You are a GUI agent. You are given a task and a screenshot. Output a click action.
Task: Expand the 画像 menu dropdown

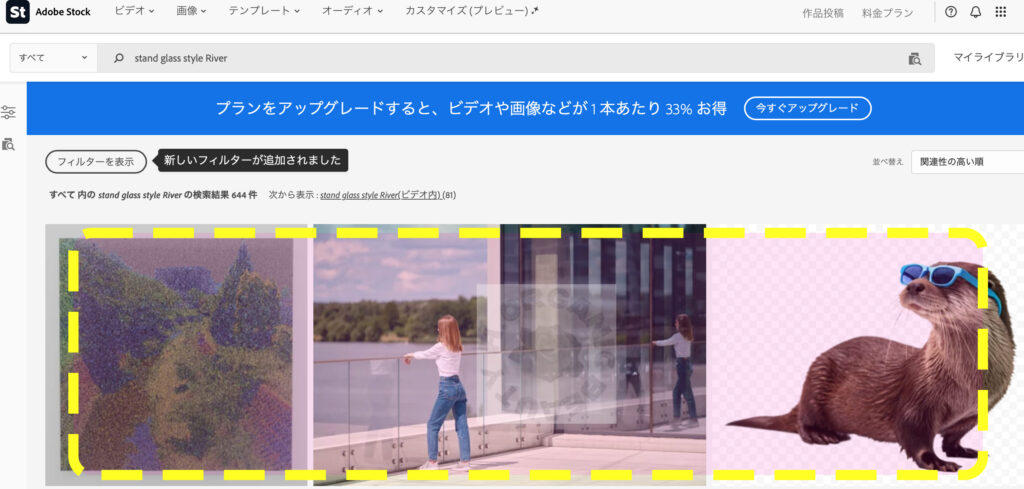point(190,11)
